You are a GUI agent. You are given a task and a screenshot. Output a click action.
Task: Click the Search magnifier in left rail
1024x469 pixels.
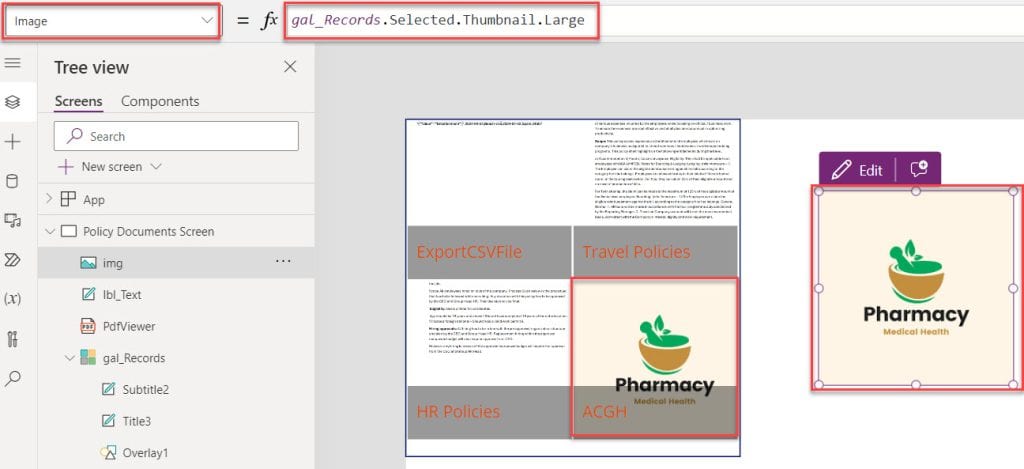12,378
